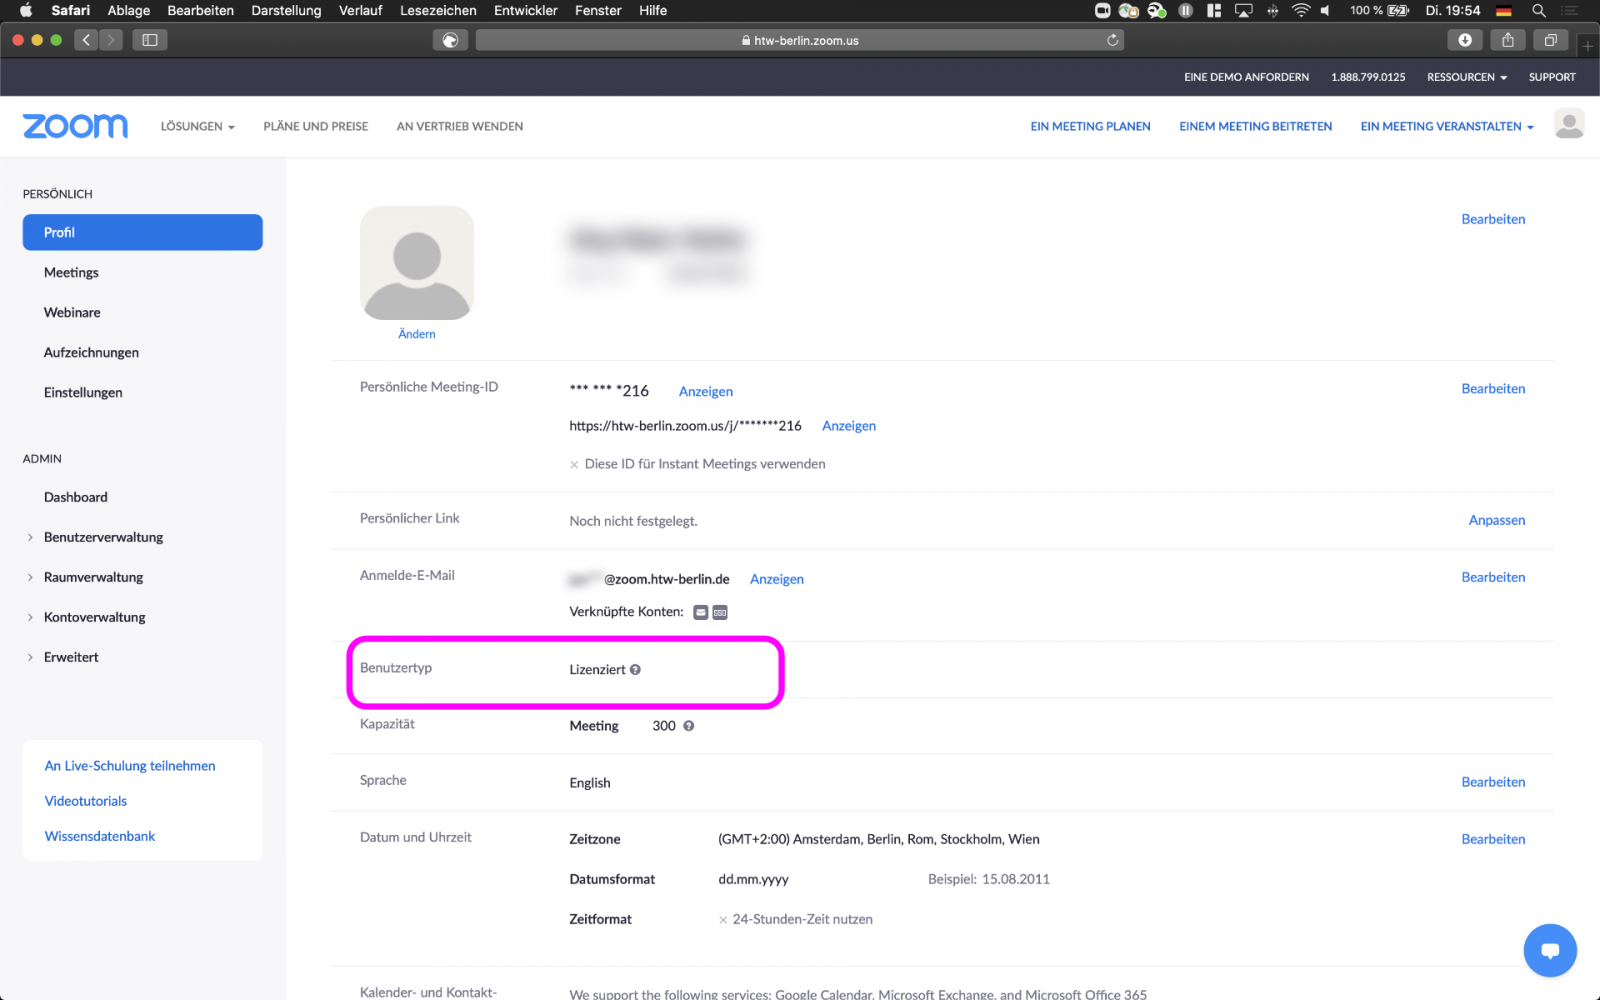Click Bearbeiten for Sprache

coord(1493,782)
